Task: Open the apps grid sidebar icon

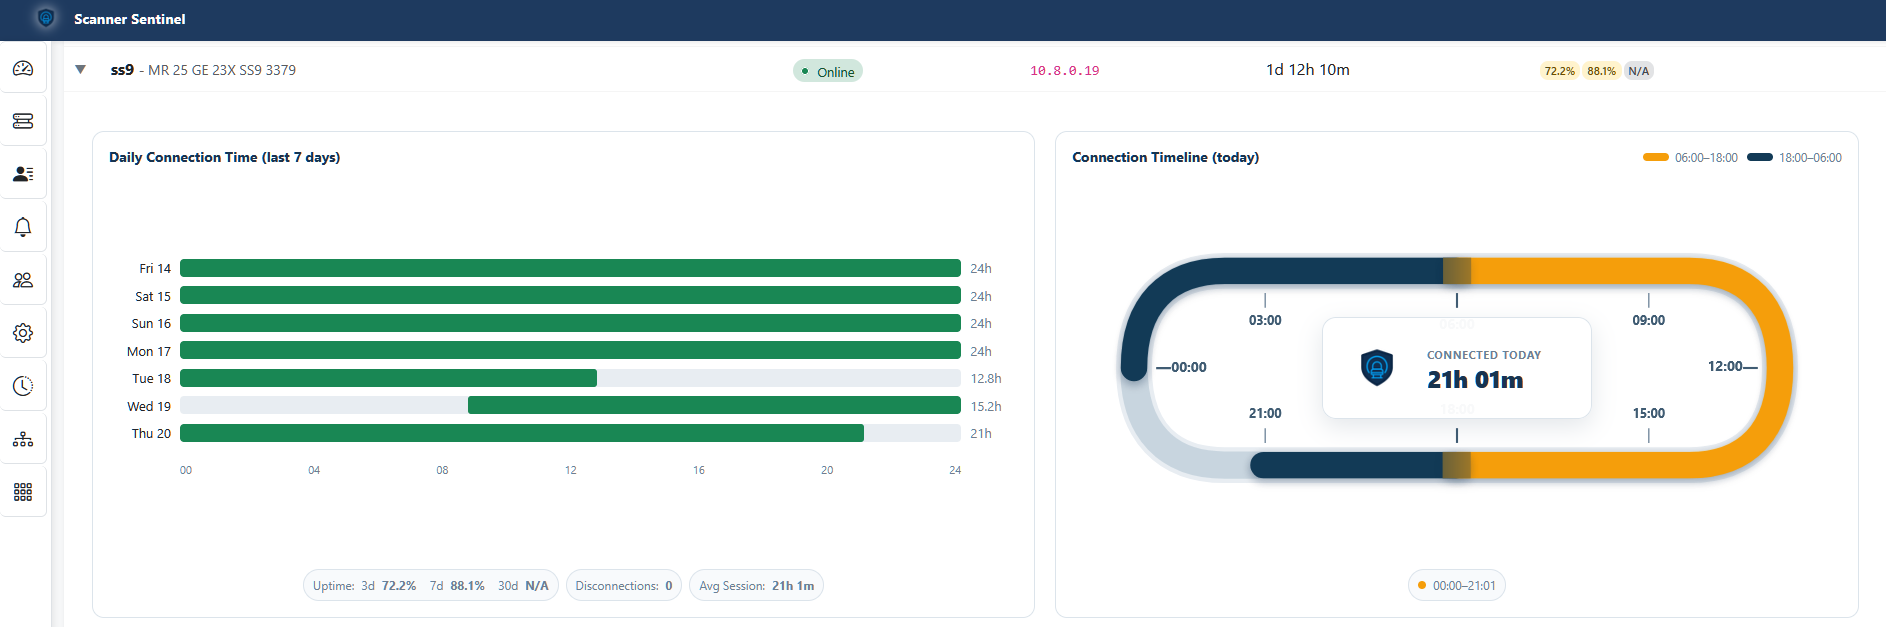Action: [x=23, y=492]
